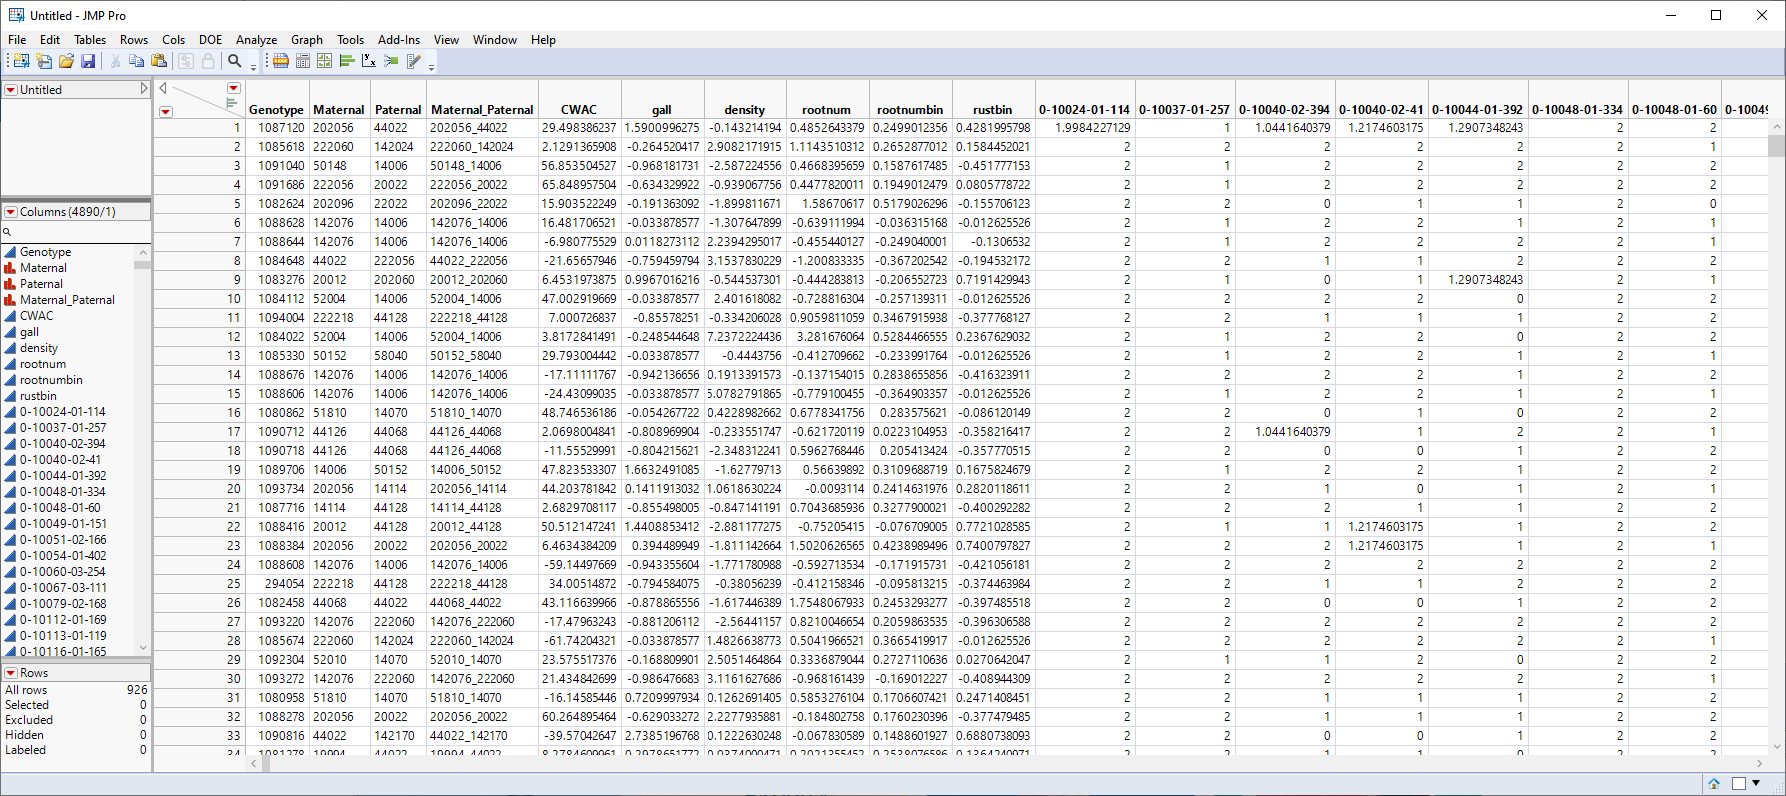Click the magnifying glass search icon
Viewport: 1786px width, 796px height.
tap(235, 61)
